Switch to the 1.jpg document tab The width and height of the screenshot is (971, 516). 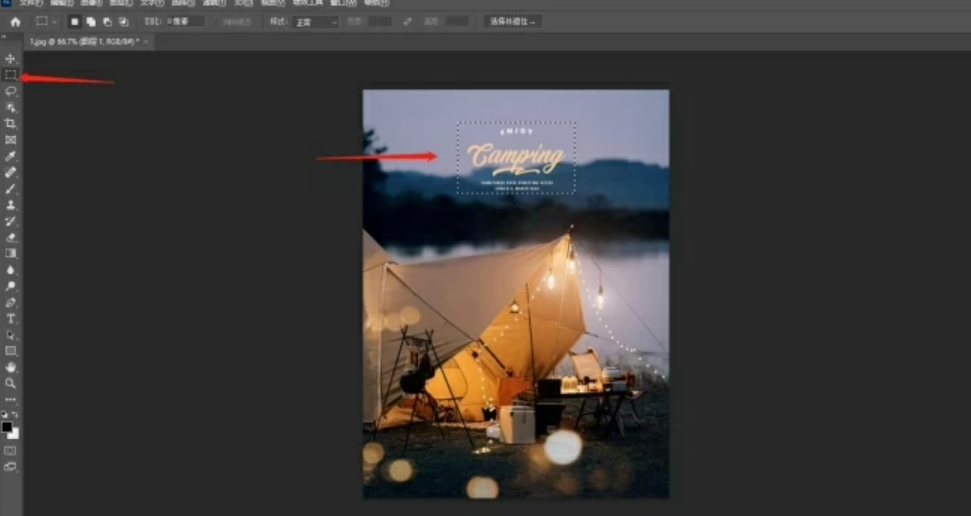[84, 42]
